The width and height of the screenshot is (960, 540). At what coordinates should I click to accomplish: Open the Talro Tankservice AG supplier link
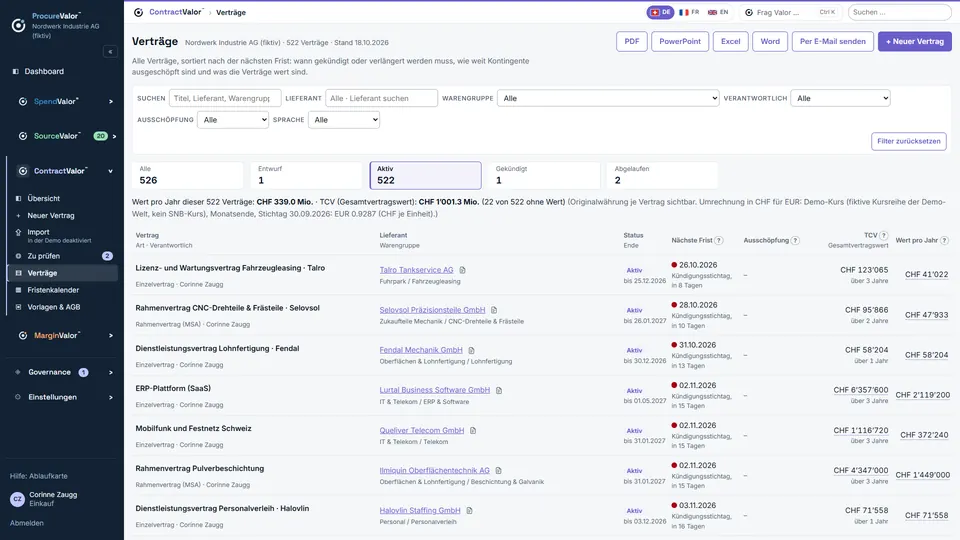(416, 270)
